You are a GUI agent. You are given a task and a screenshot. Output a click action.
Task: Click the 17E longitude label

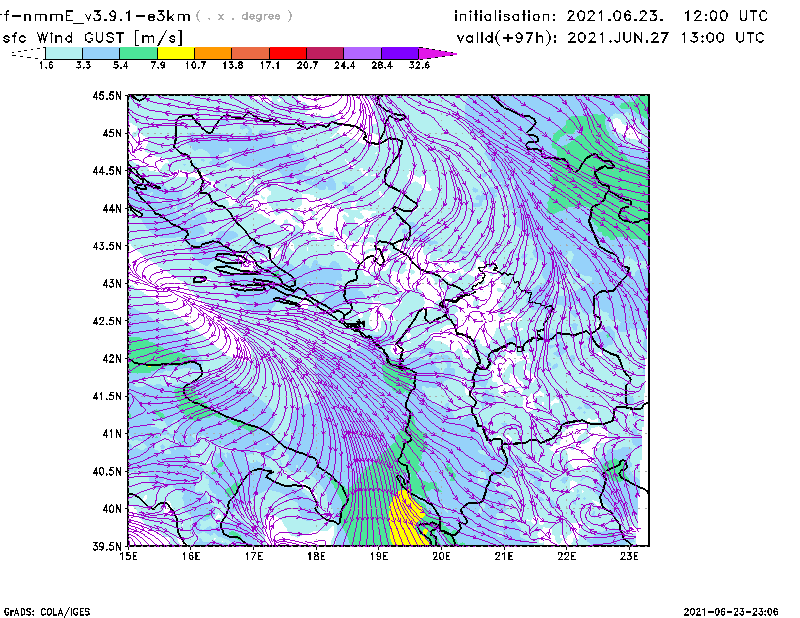(x=254, y=556)
